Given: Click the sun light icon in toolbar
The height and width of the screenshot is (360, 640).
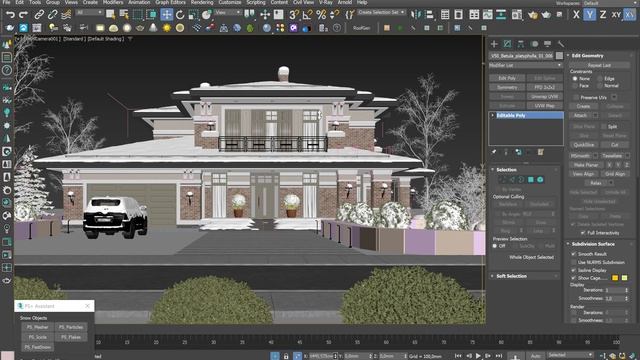Looking at the screenshot, I should coord(167,28).
